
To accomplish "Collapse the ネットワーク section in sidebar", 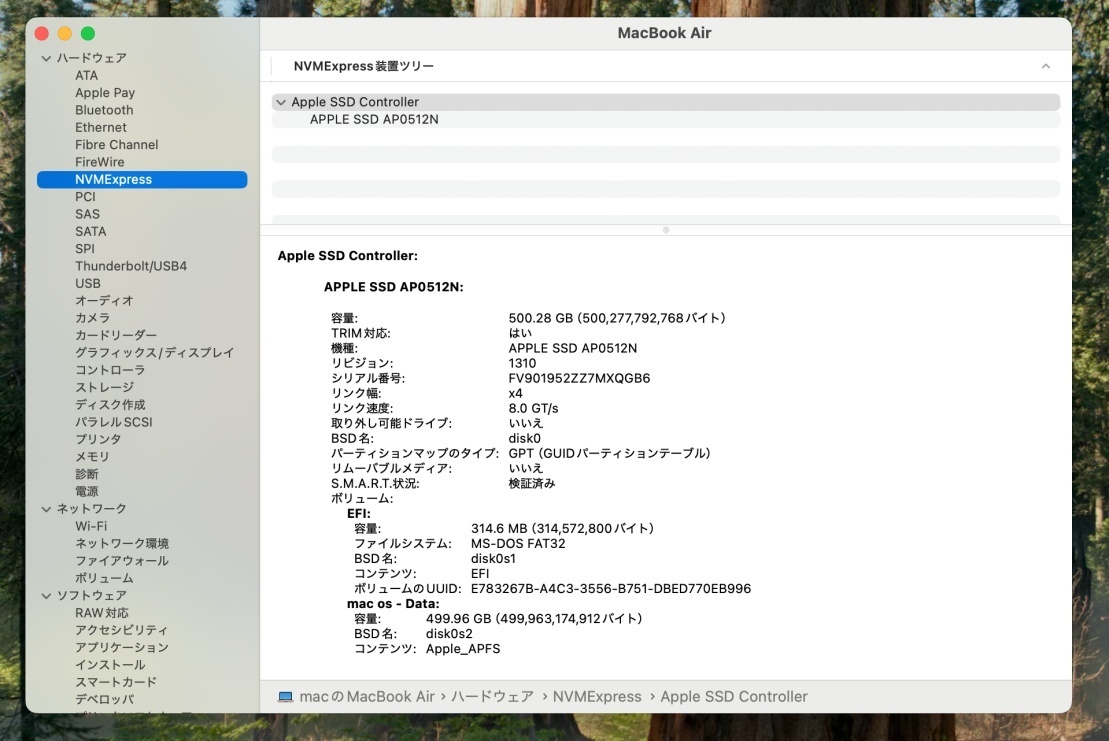I will coord(46,509).
